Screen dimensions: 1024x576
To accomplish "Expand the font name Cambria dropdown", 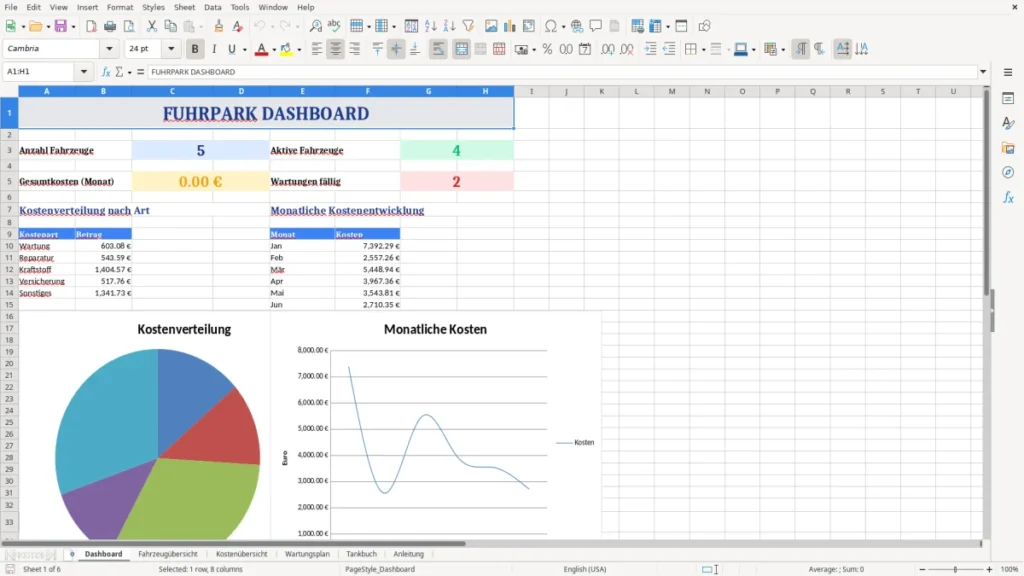I will pyautogui.click(x=109, y=49).
